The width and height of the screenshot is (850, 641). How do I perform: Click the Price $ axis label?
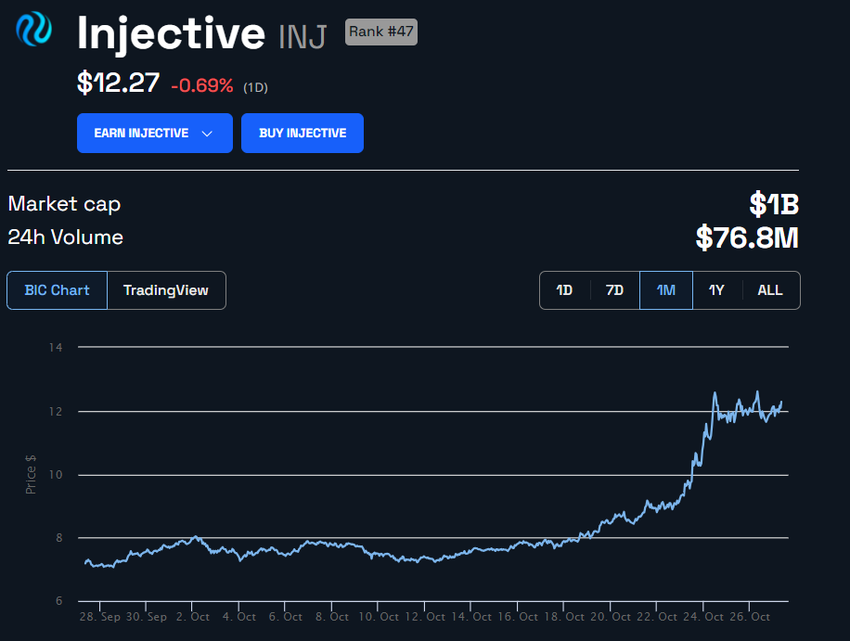pos(31,472)
